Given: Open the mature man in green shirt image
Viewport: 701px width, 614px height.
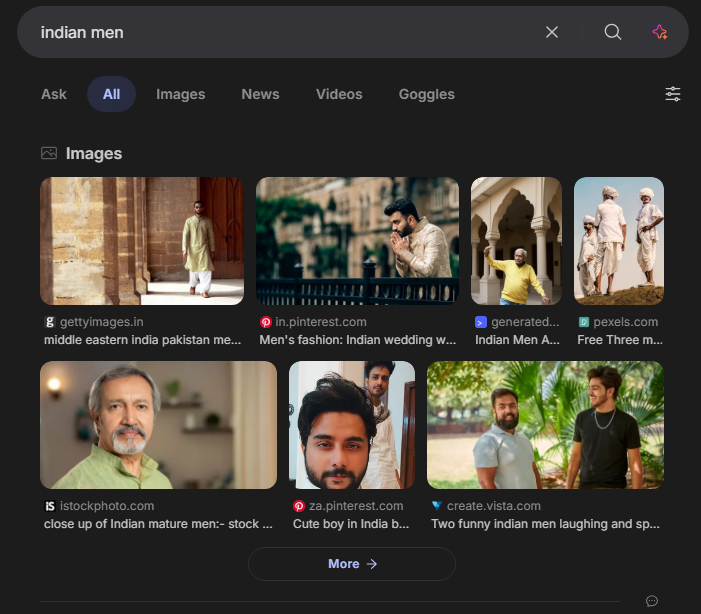Looking at the screenshot, I should 158,425.
